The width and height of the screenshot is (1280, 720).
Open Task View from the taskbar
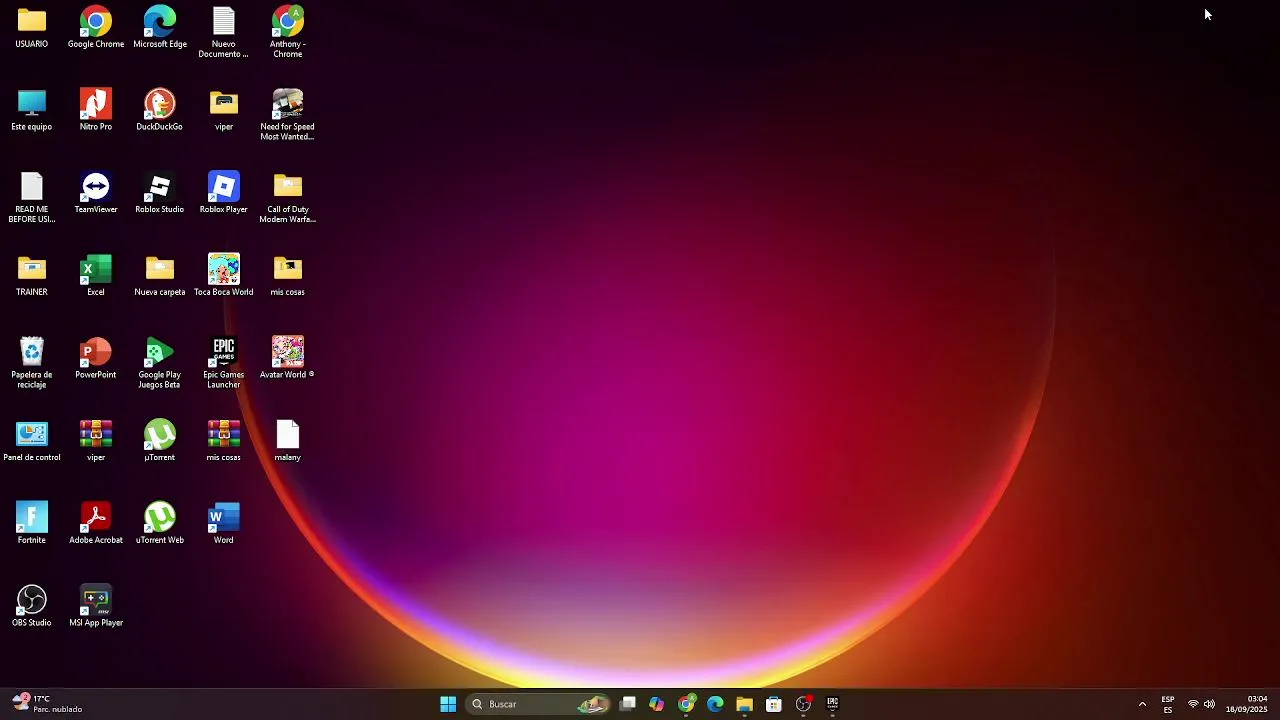click(x=628, y=704)
